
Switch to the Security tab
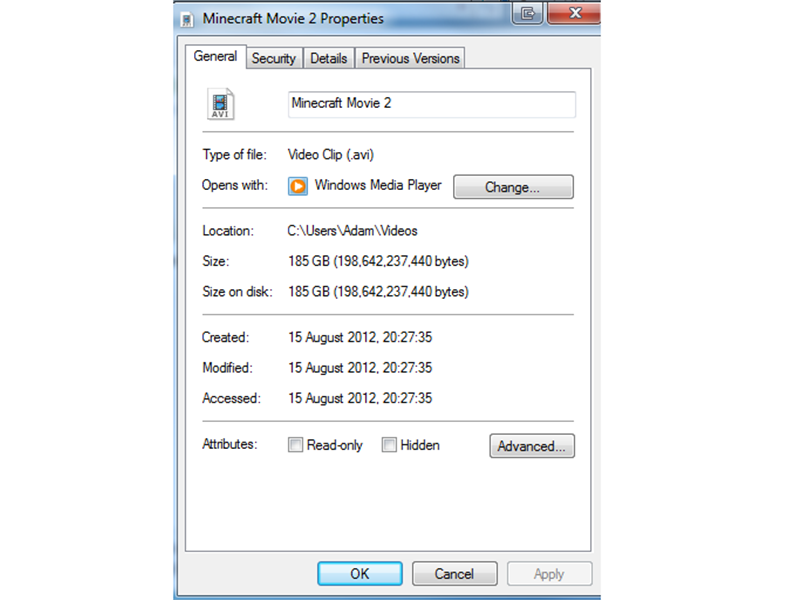point(273,58)
